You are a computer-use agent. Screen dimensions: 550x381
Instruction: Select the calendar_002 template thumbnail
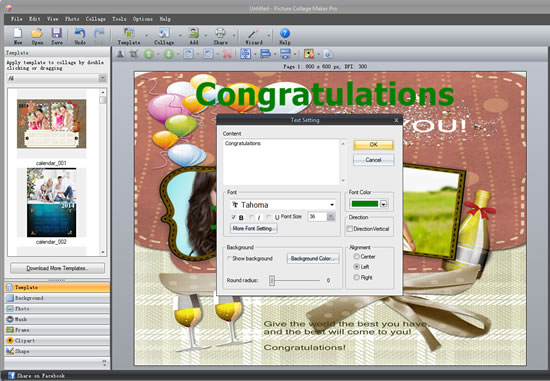click(51, 202)
